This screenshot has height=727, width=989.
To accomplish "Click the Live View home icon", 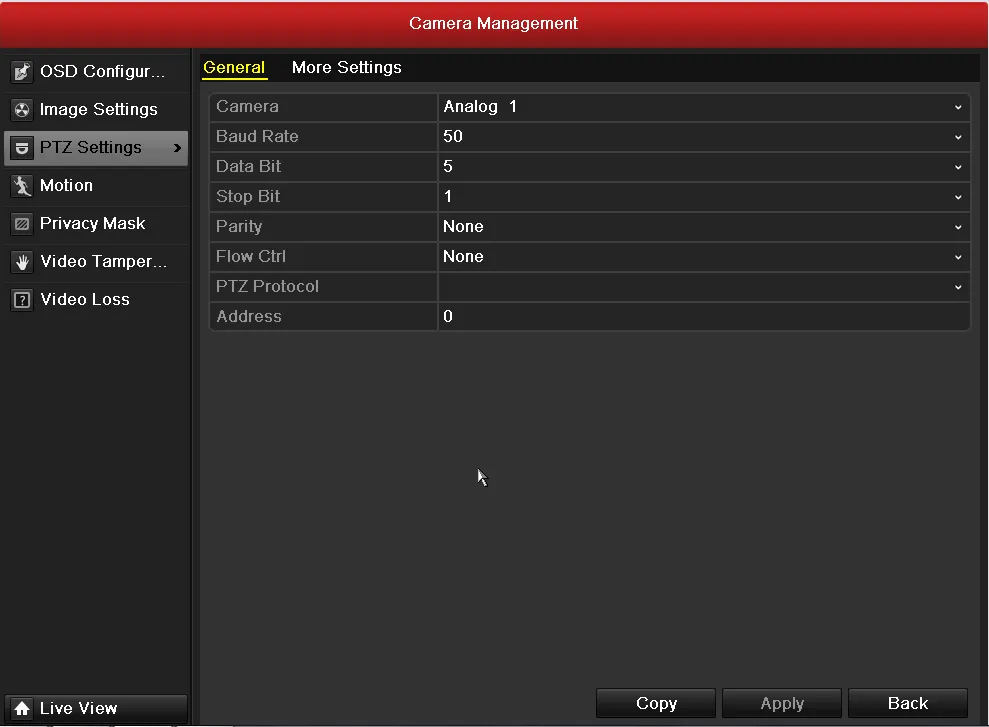I will 21,708.
